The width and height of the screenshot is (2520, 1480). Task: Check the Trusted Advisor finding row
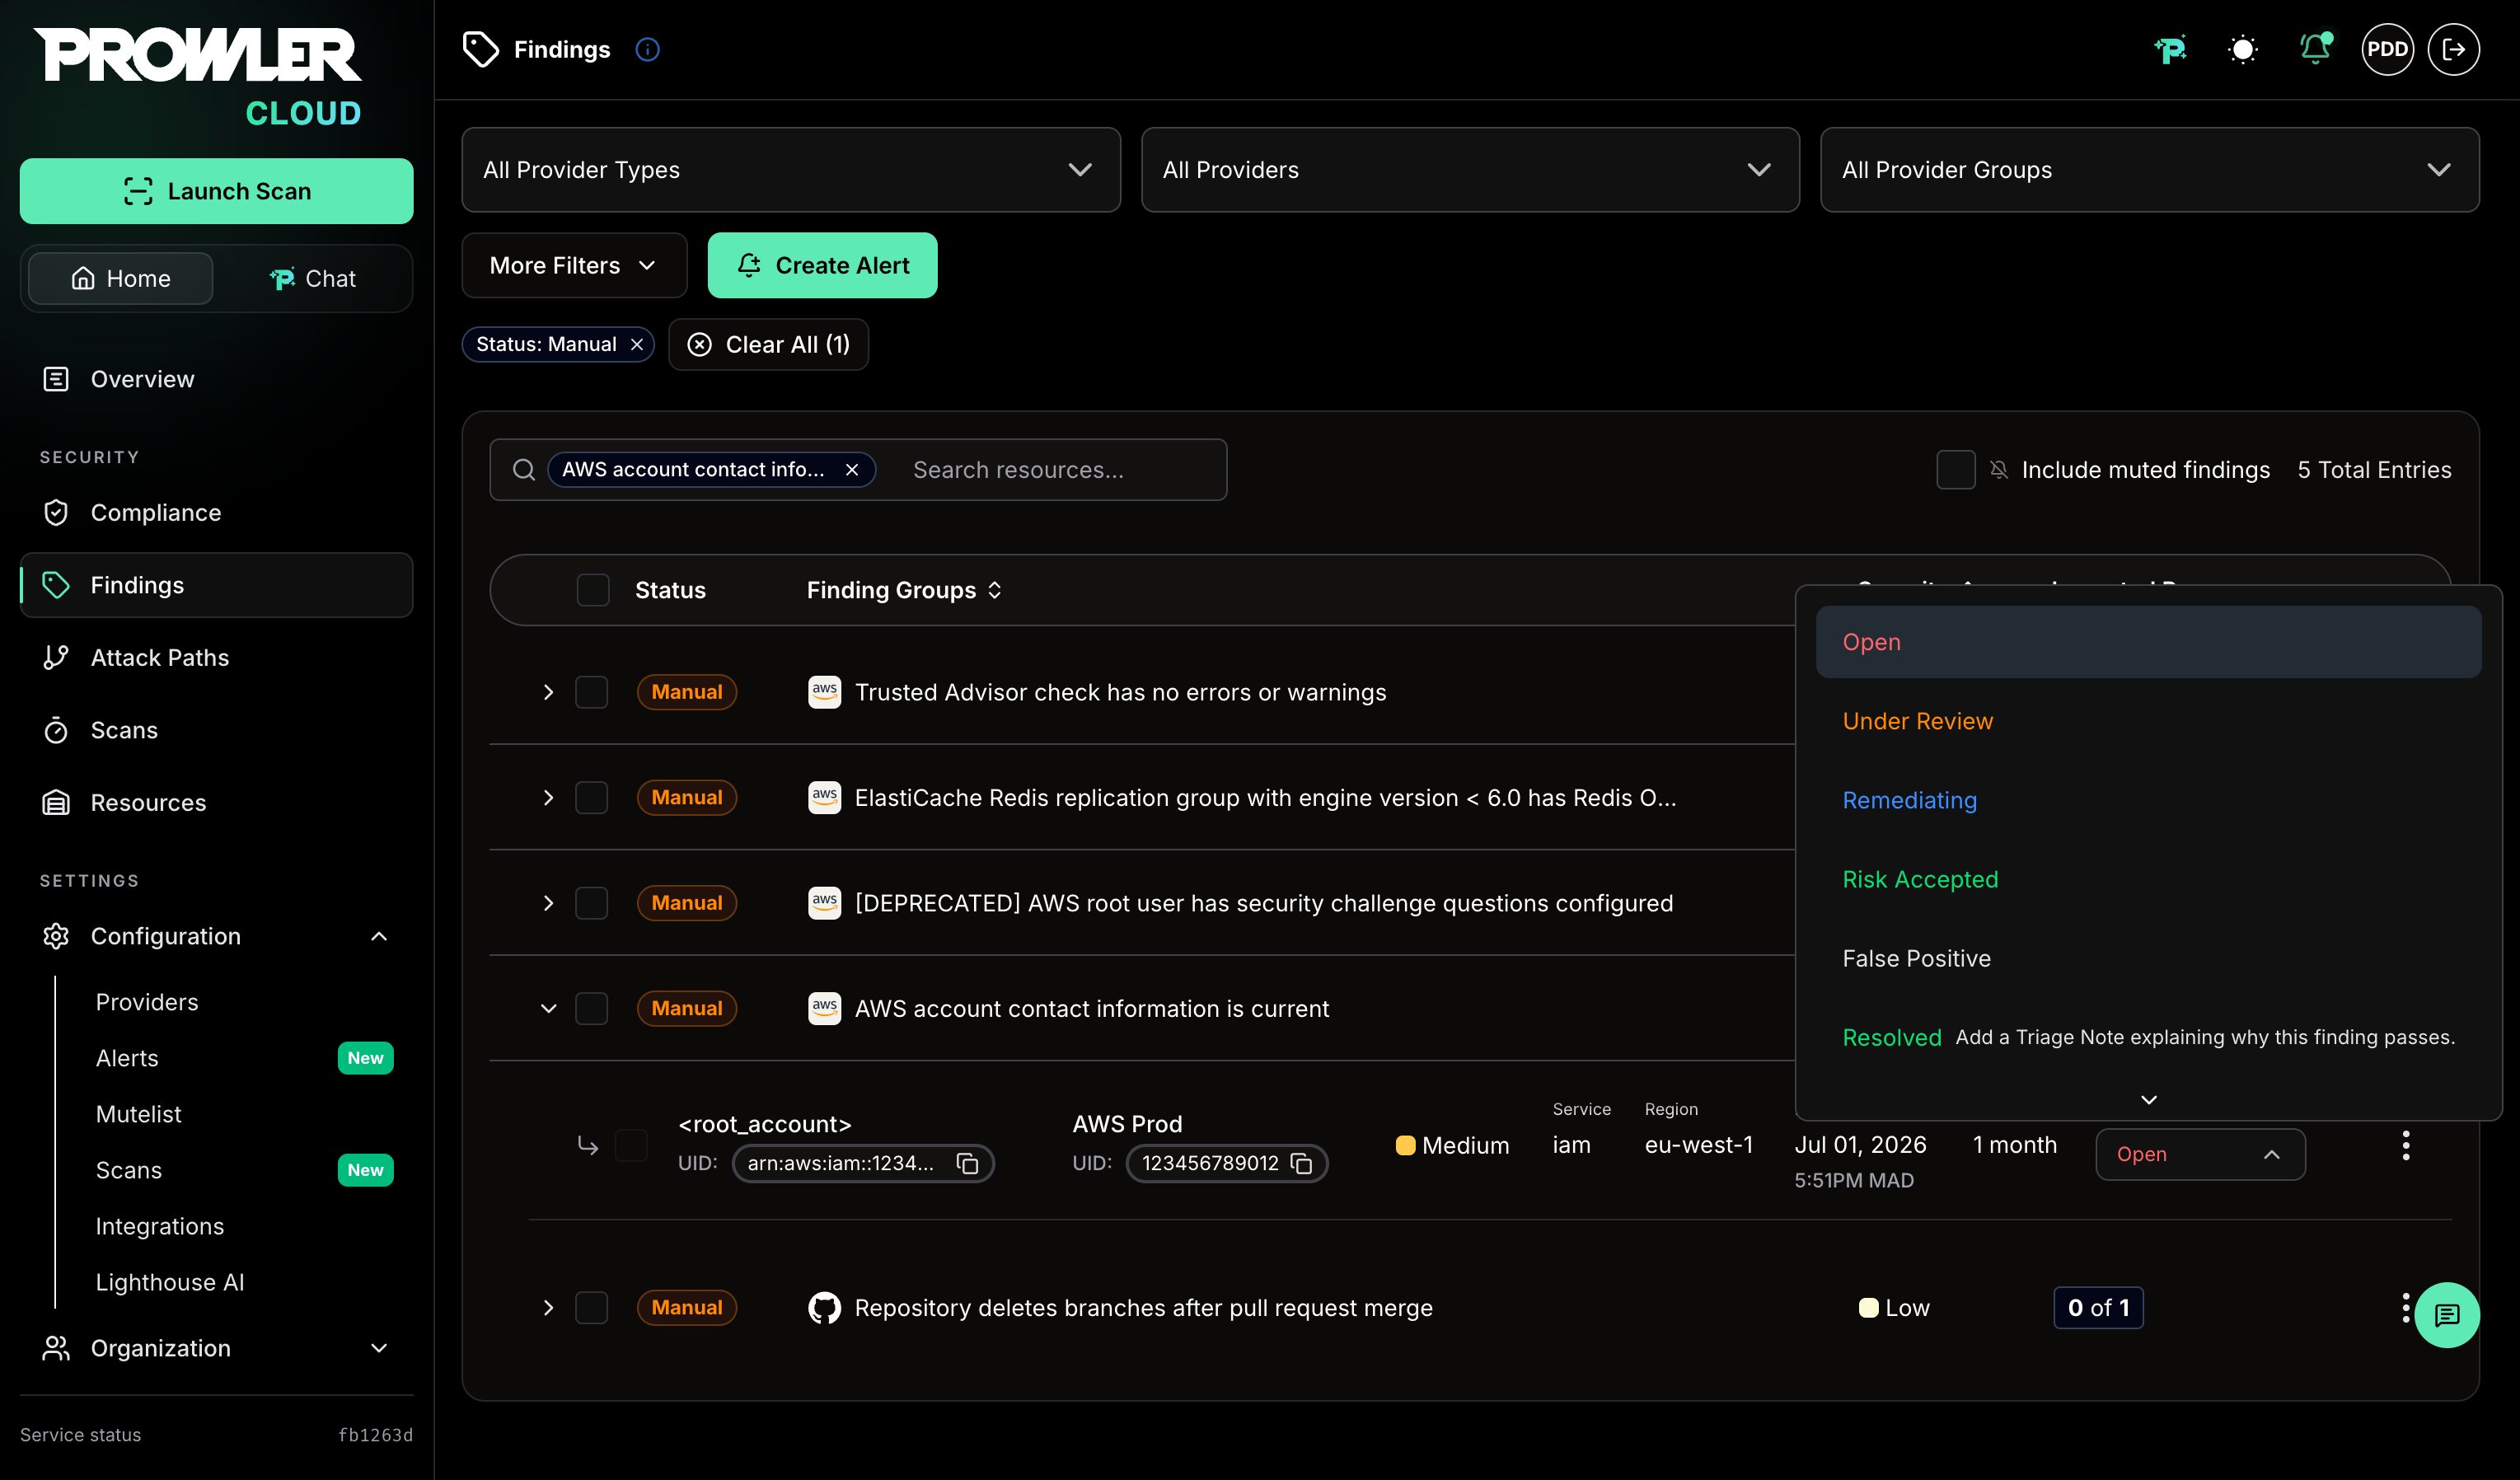[591, 692]
